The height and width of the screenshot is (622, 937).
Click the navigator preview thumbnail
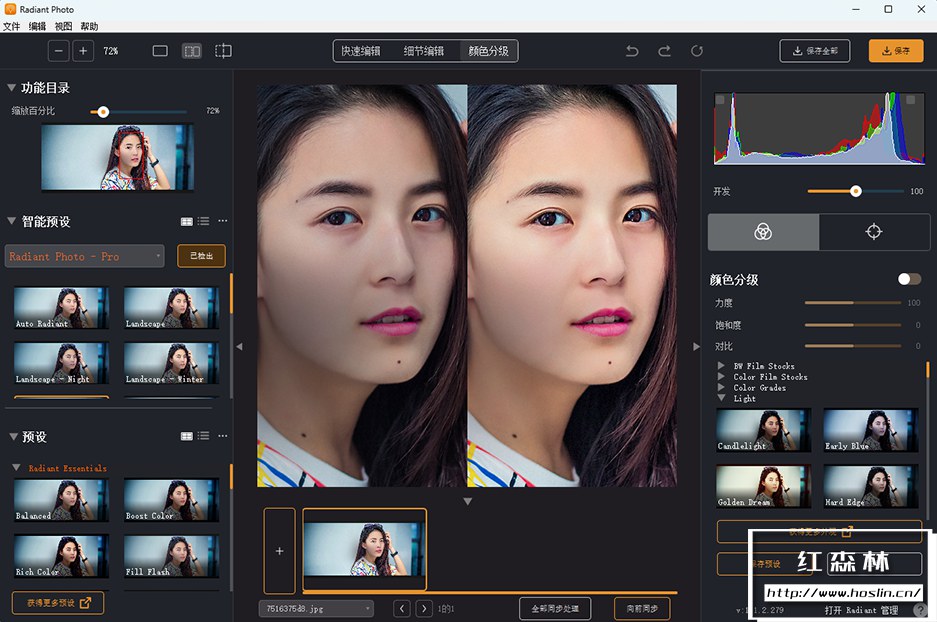coord(117,157)
